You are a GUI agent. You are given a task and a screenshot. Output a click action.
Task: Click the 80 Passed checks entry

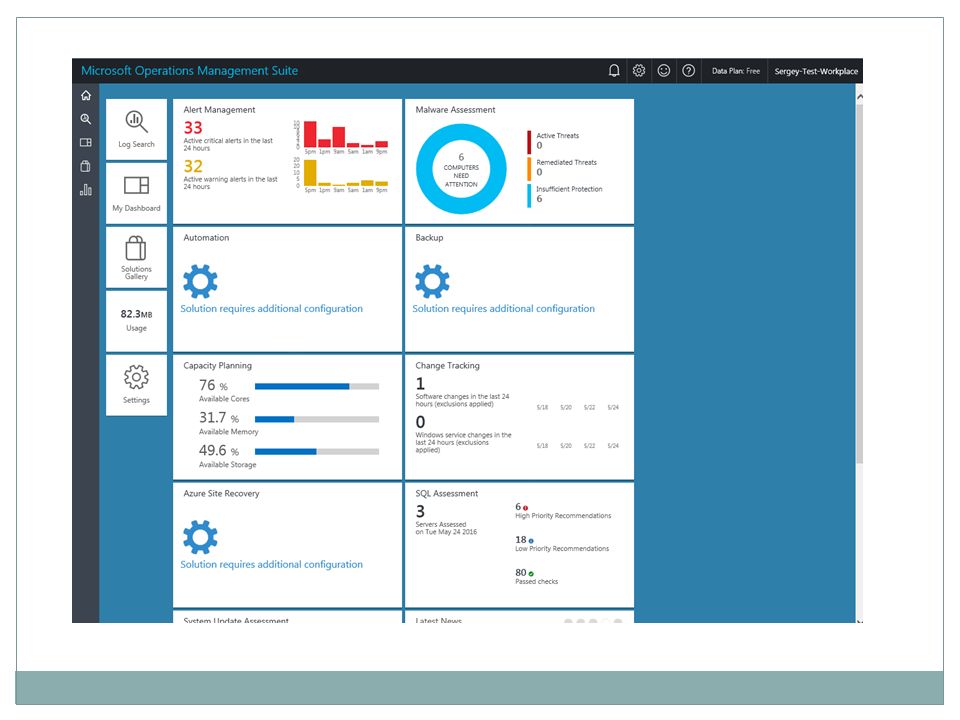point(536,577)
